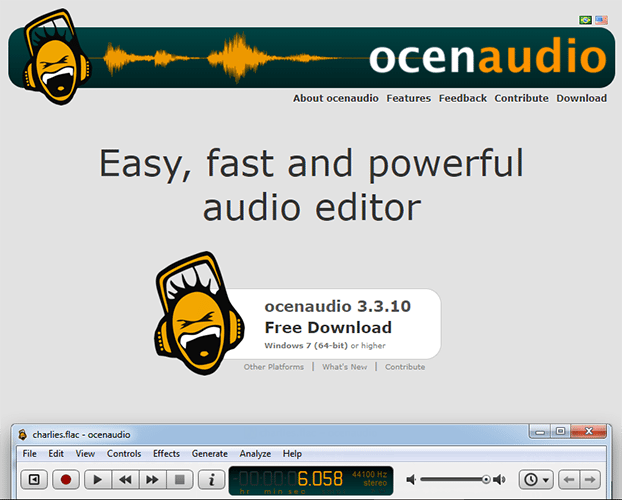Click the Fast Forward button
The height and width of the screenshot is (500, 622).
(152, 480)
